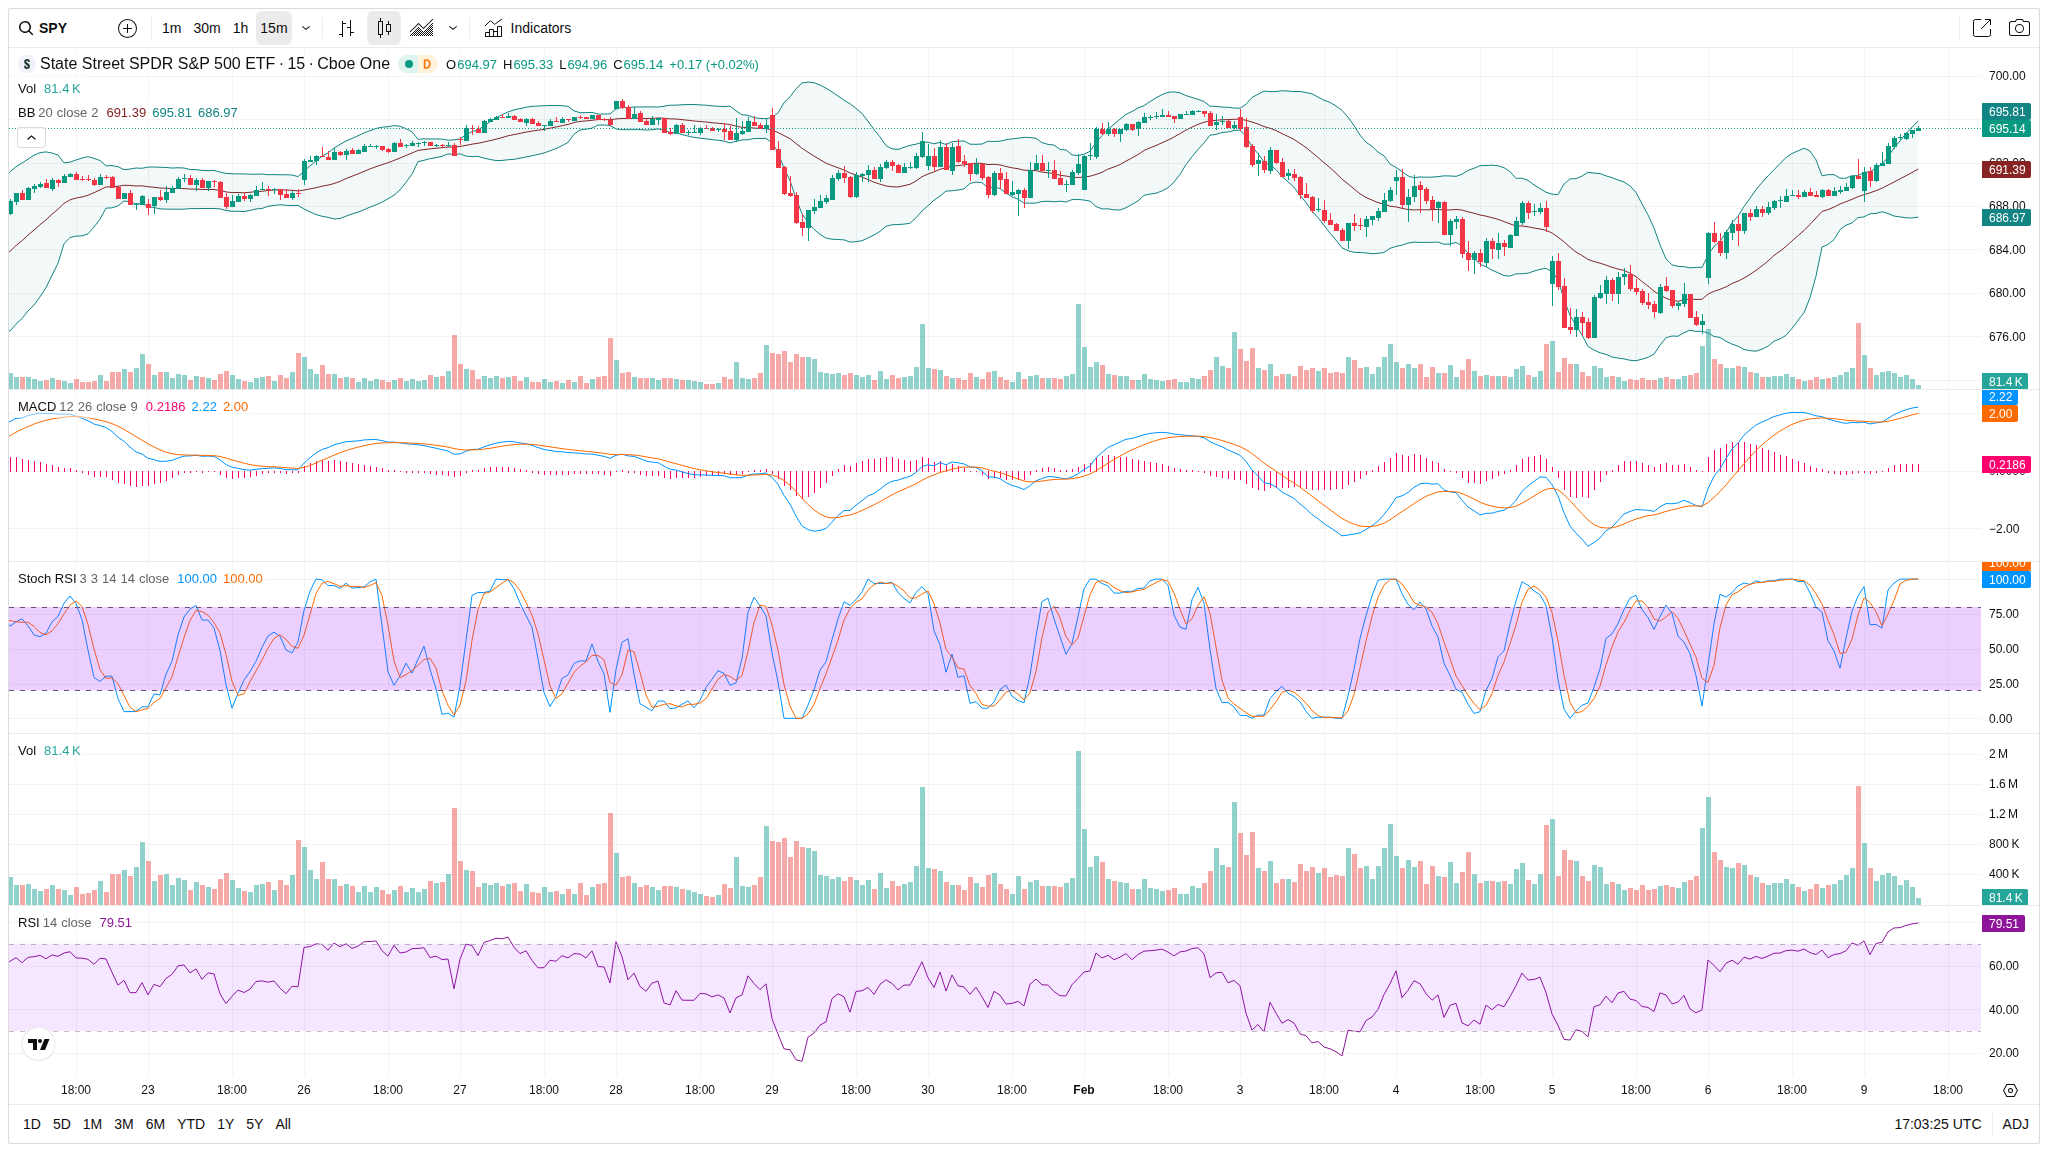The image size is (2048, 1152).
Task: Switch interval to 1m
Action: (172, 28)
